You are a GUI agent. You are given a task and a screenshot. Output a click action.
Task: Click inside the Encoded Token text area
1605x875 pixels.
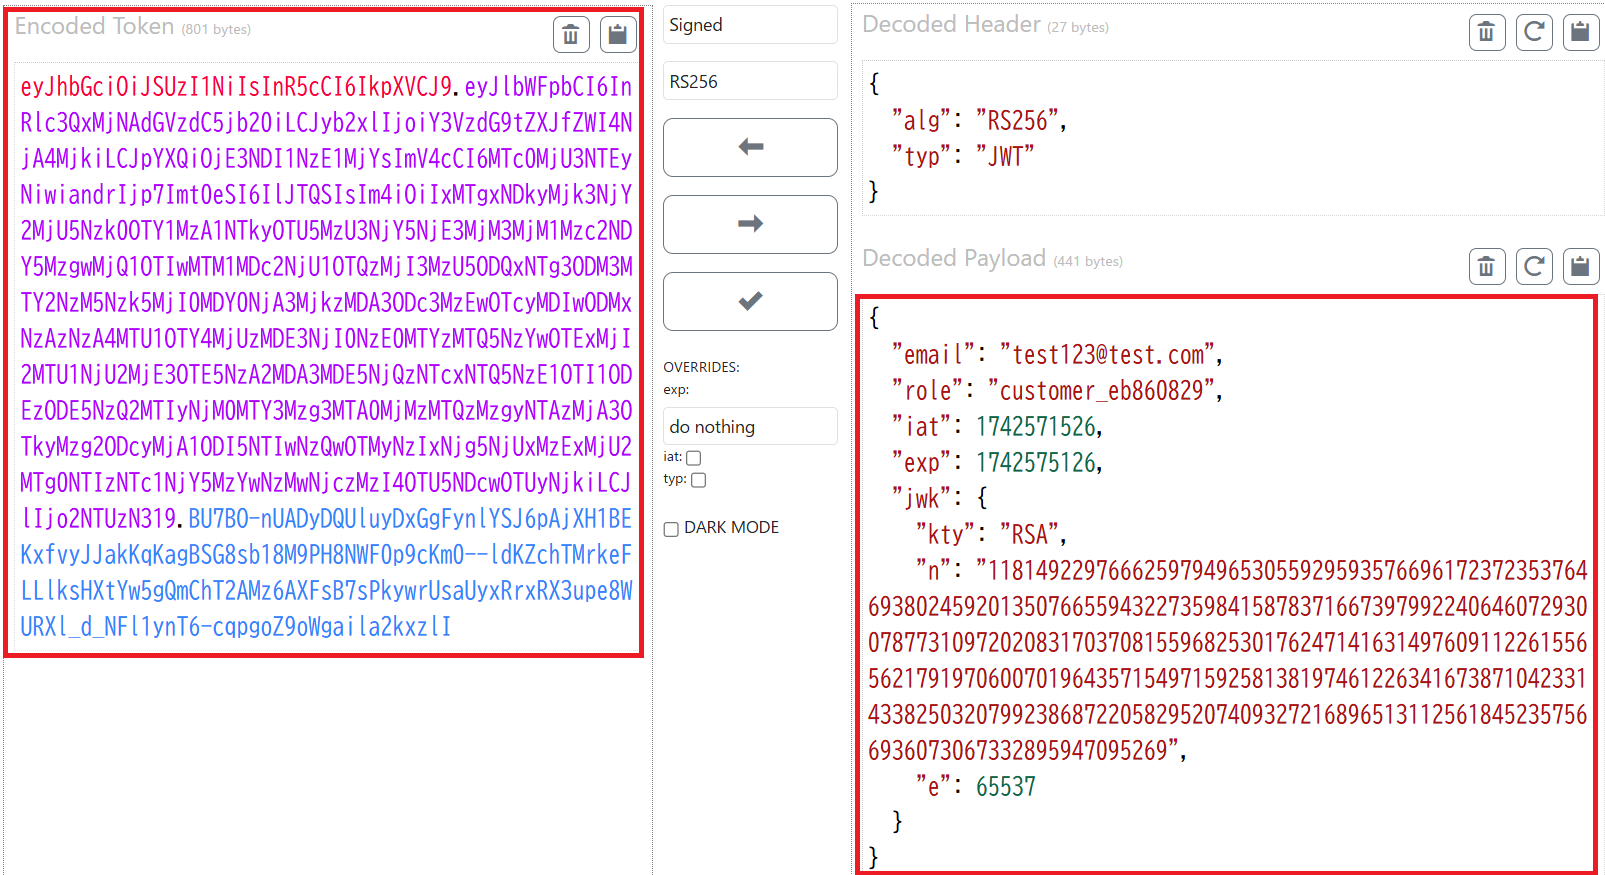[325, 356]
